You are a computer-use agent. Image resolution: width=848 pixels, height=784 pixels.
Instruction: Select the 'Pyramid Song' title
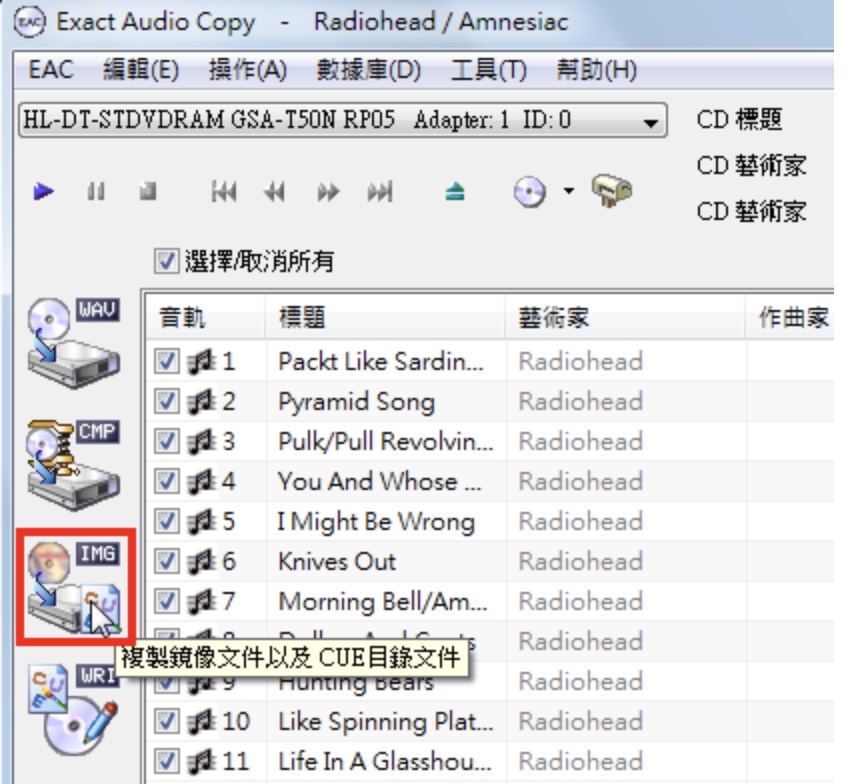click(x=356, y=402)
